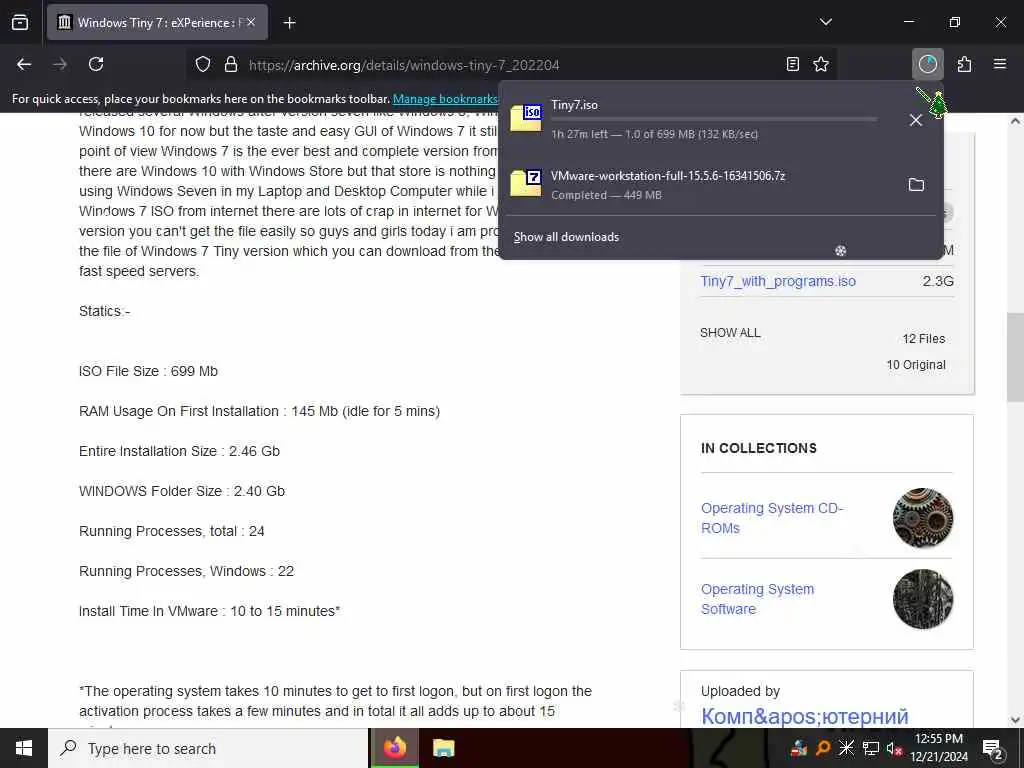Open the notification center icon
The height and width of the screenshot is (768, 1024).
(992, 748)
